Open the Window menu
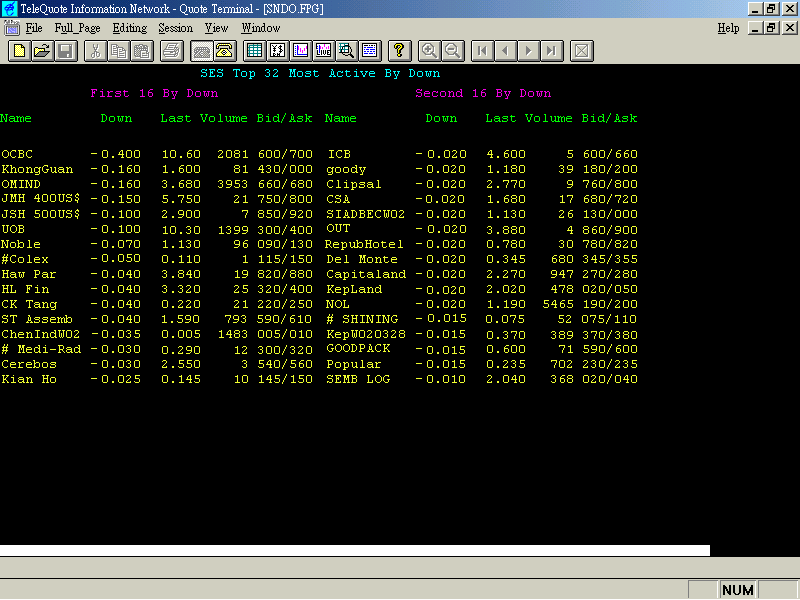The width and height of the screenshot is (800, 600). click(x=261, y=28)
